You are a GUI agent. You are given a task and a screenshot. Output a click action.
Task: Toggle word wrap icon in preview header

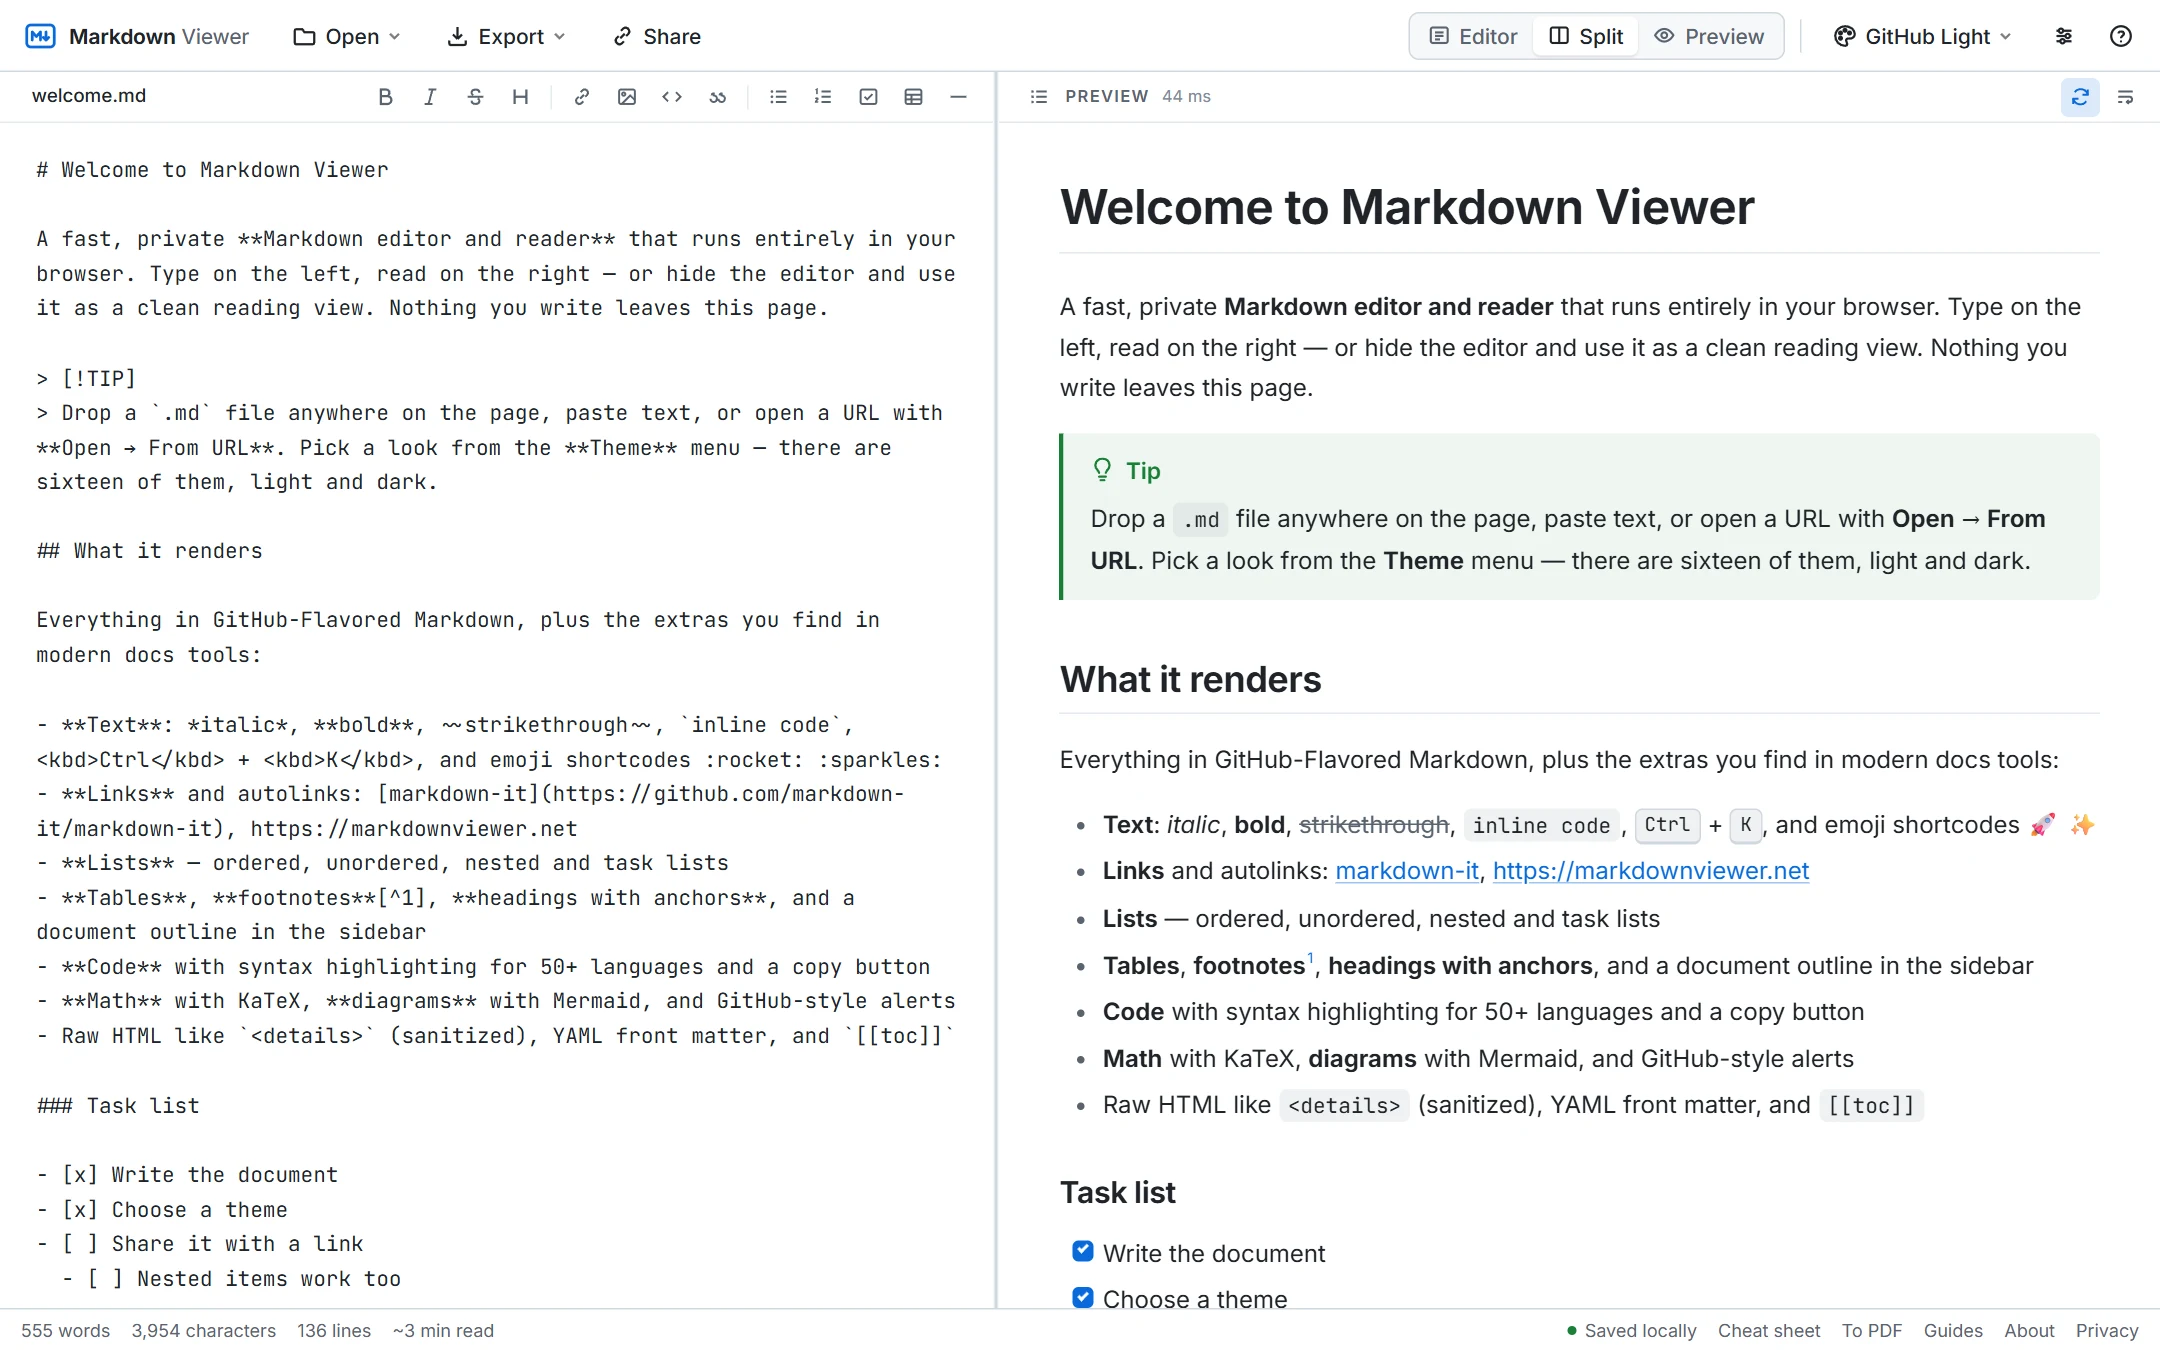click(2125, 97)
